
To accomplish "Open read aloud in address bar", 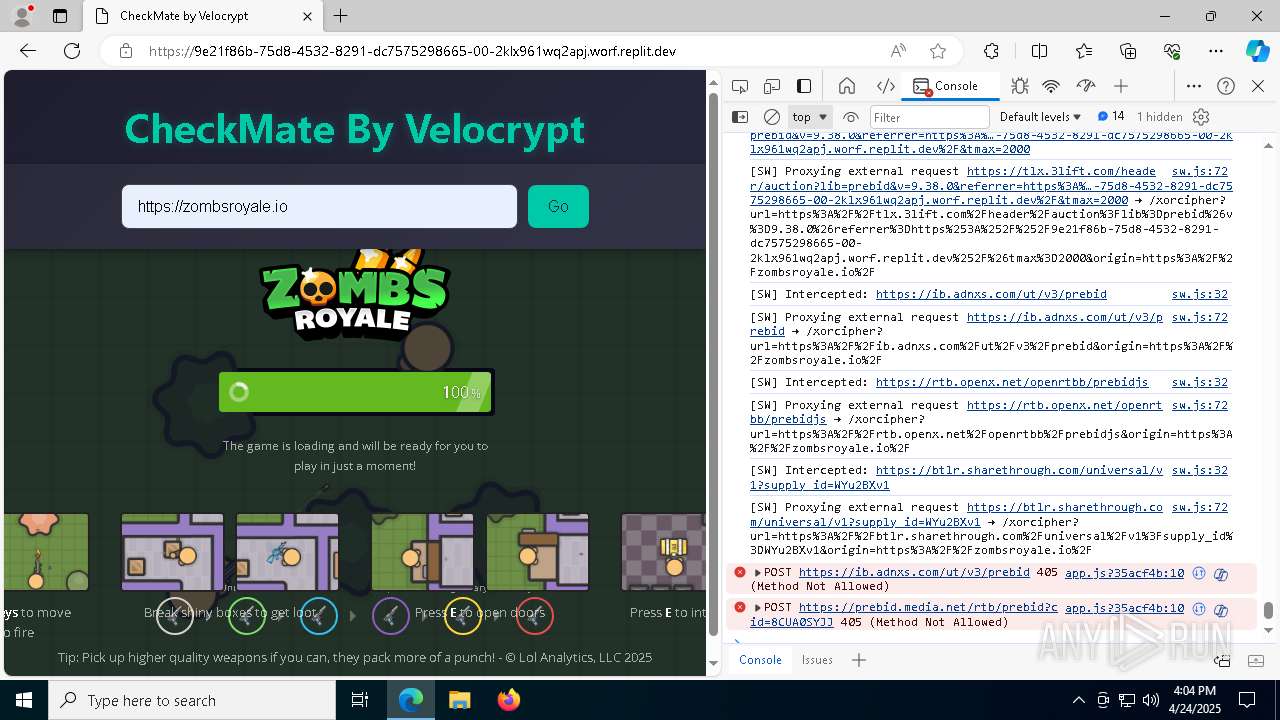I will tap(898, 51).
